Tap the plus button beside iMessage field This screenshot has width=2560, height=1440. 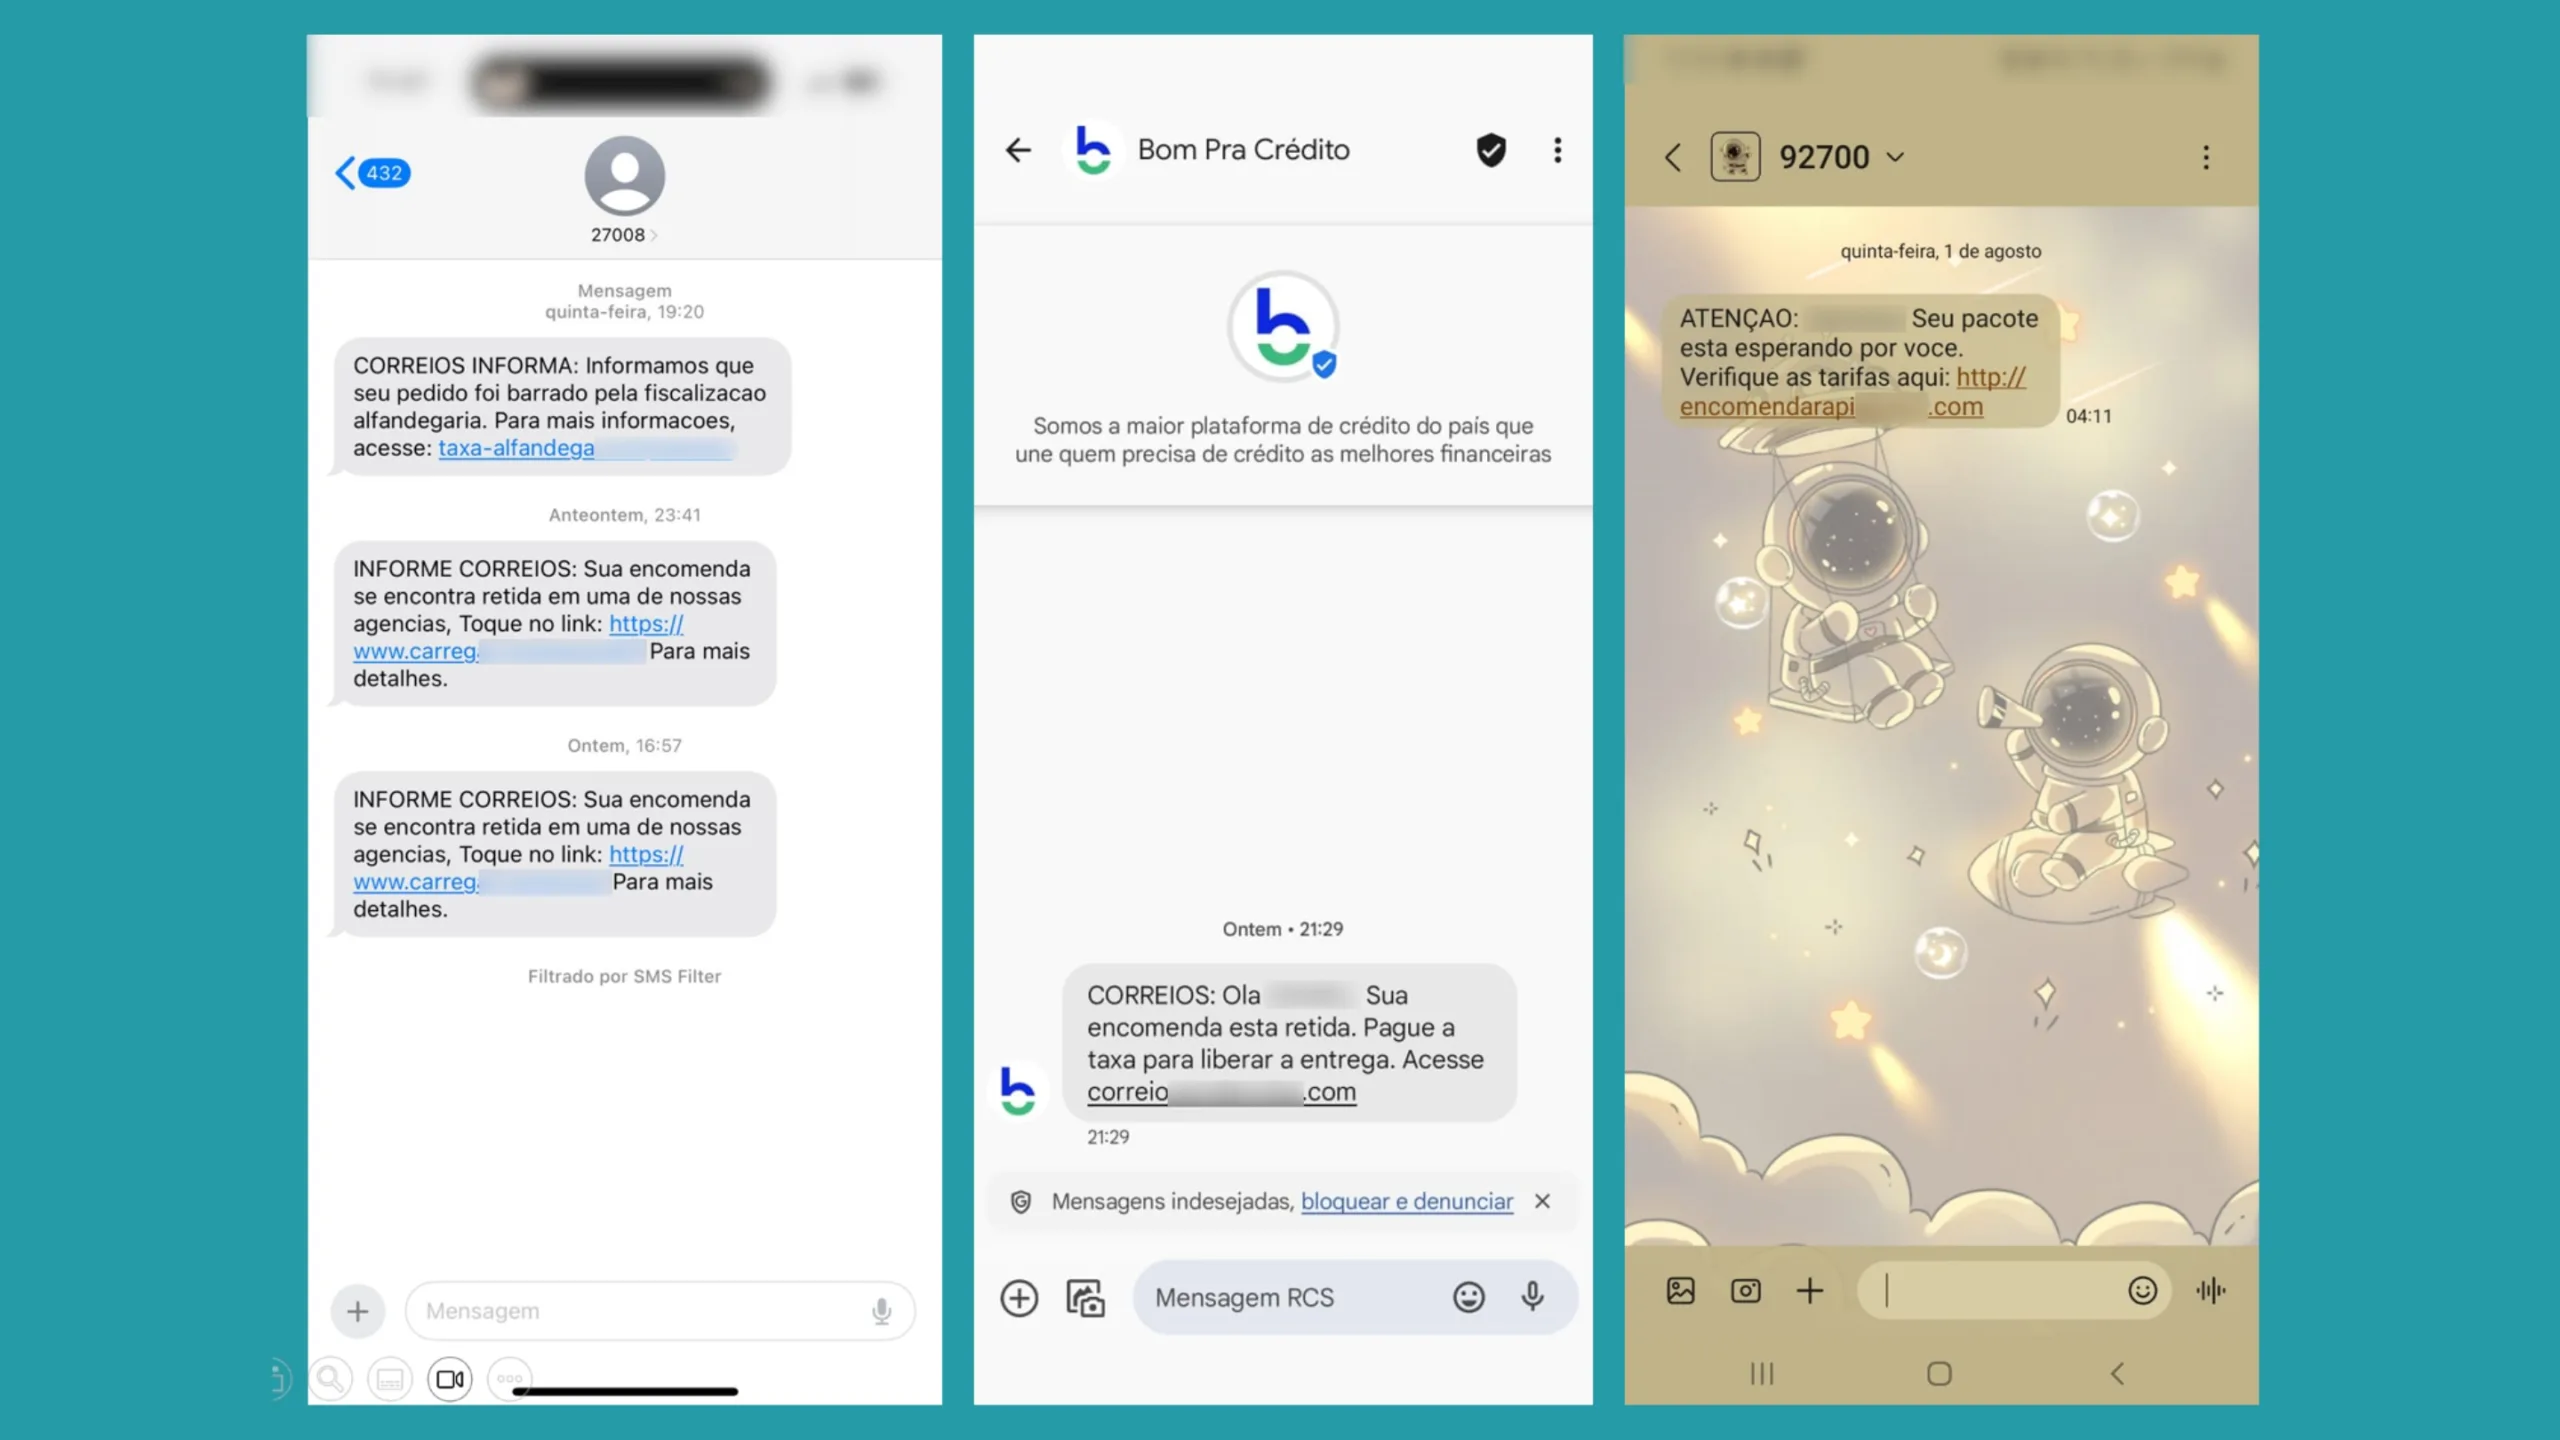click(357, 1311)
